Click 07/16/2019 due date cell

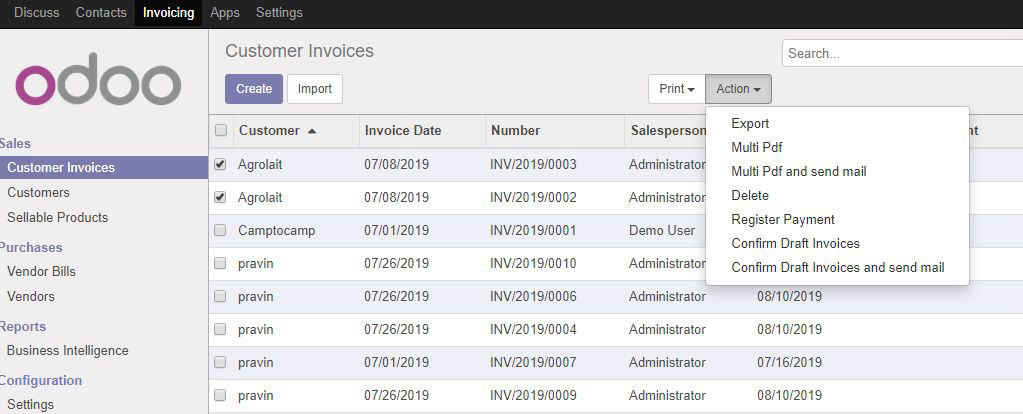click(x=789, y=362)
